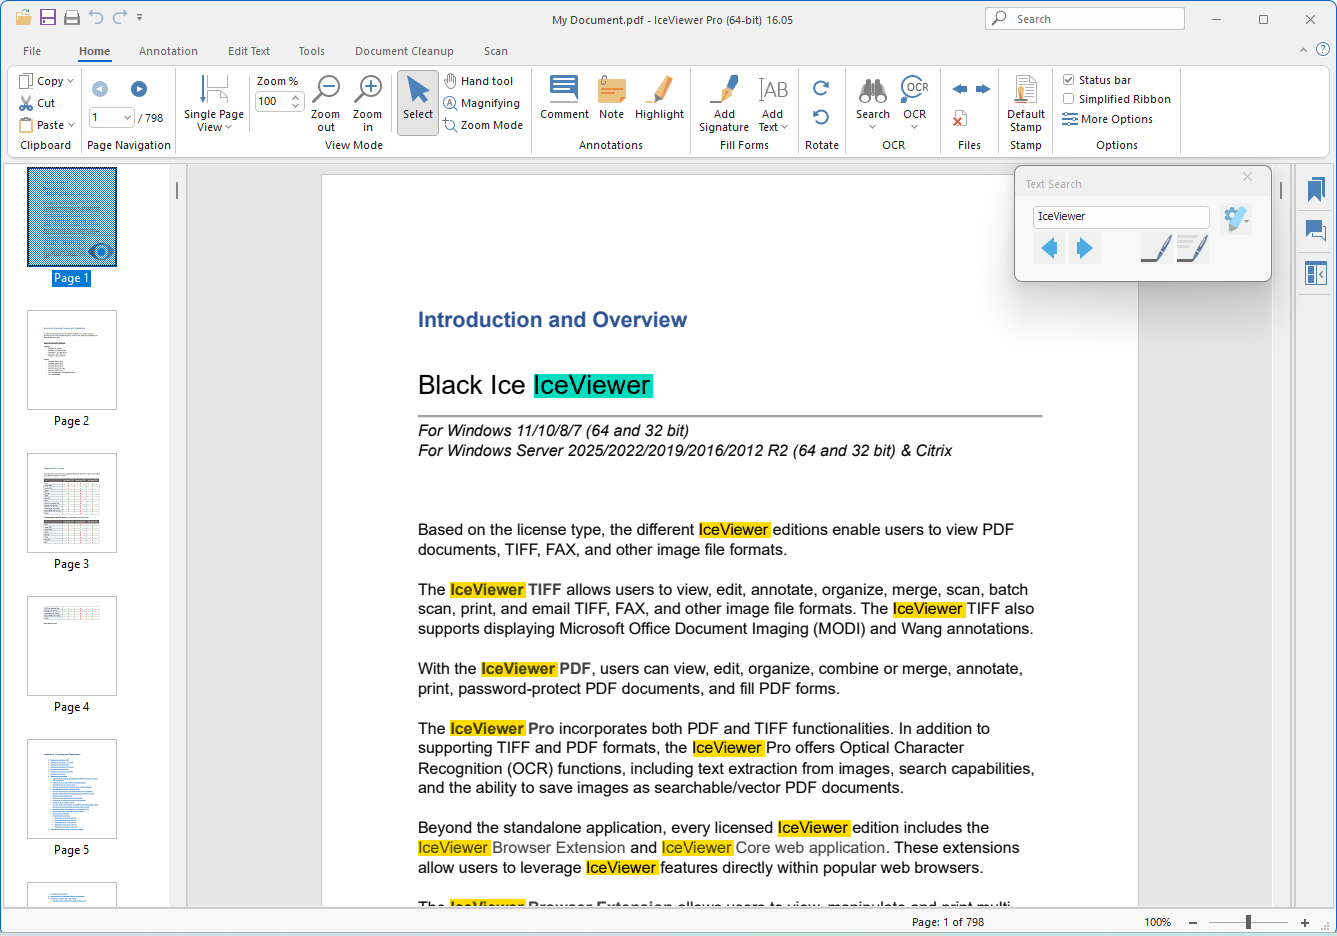Highlight all search matches with lines-pen icon

pyautogui.click(x=1192, y=248)
